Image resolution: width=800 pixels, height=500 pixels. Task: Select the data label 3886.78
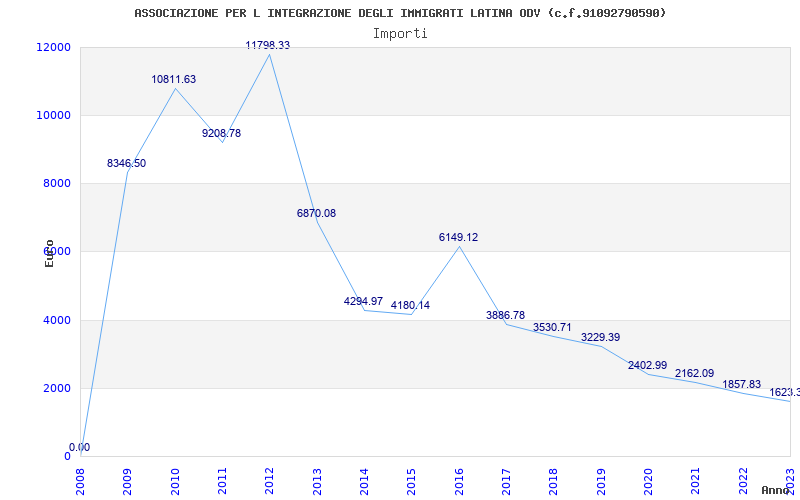point(506,315)
